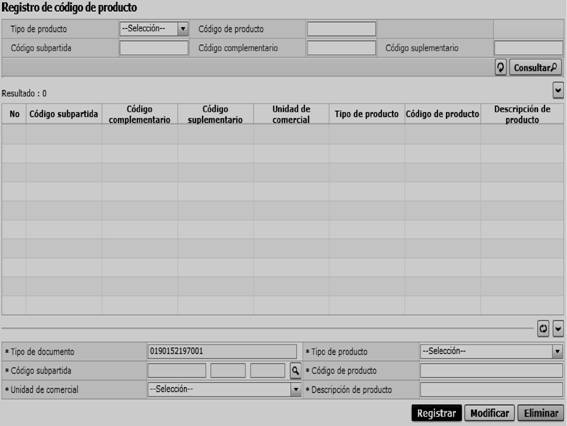The height and width of the screenshot is (426, 567).
Task: Click the reset icon beside Consultar
Action: 500,67
